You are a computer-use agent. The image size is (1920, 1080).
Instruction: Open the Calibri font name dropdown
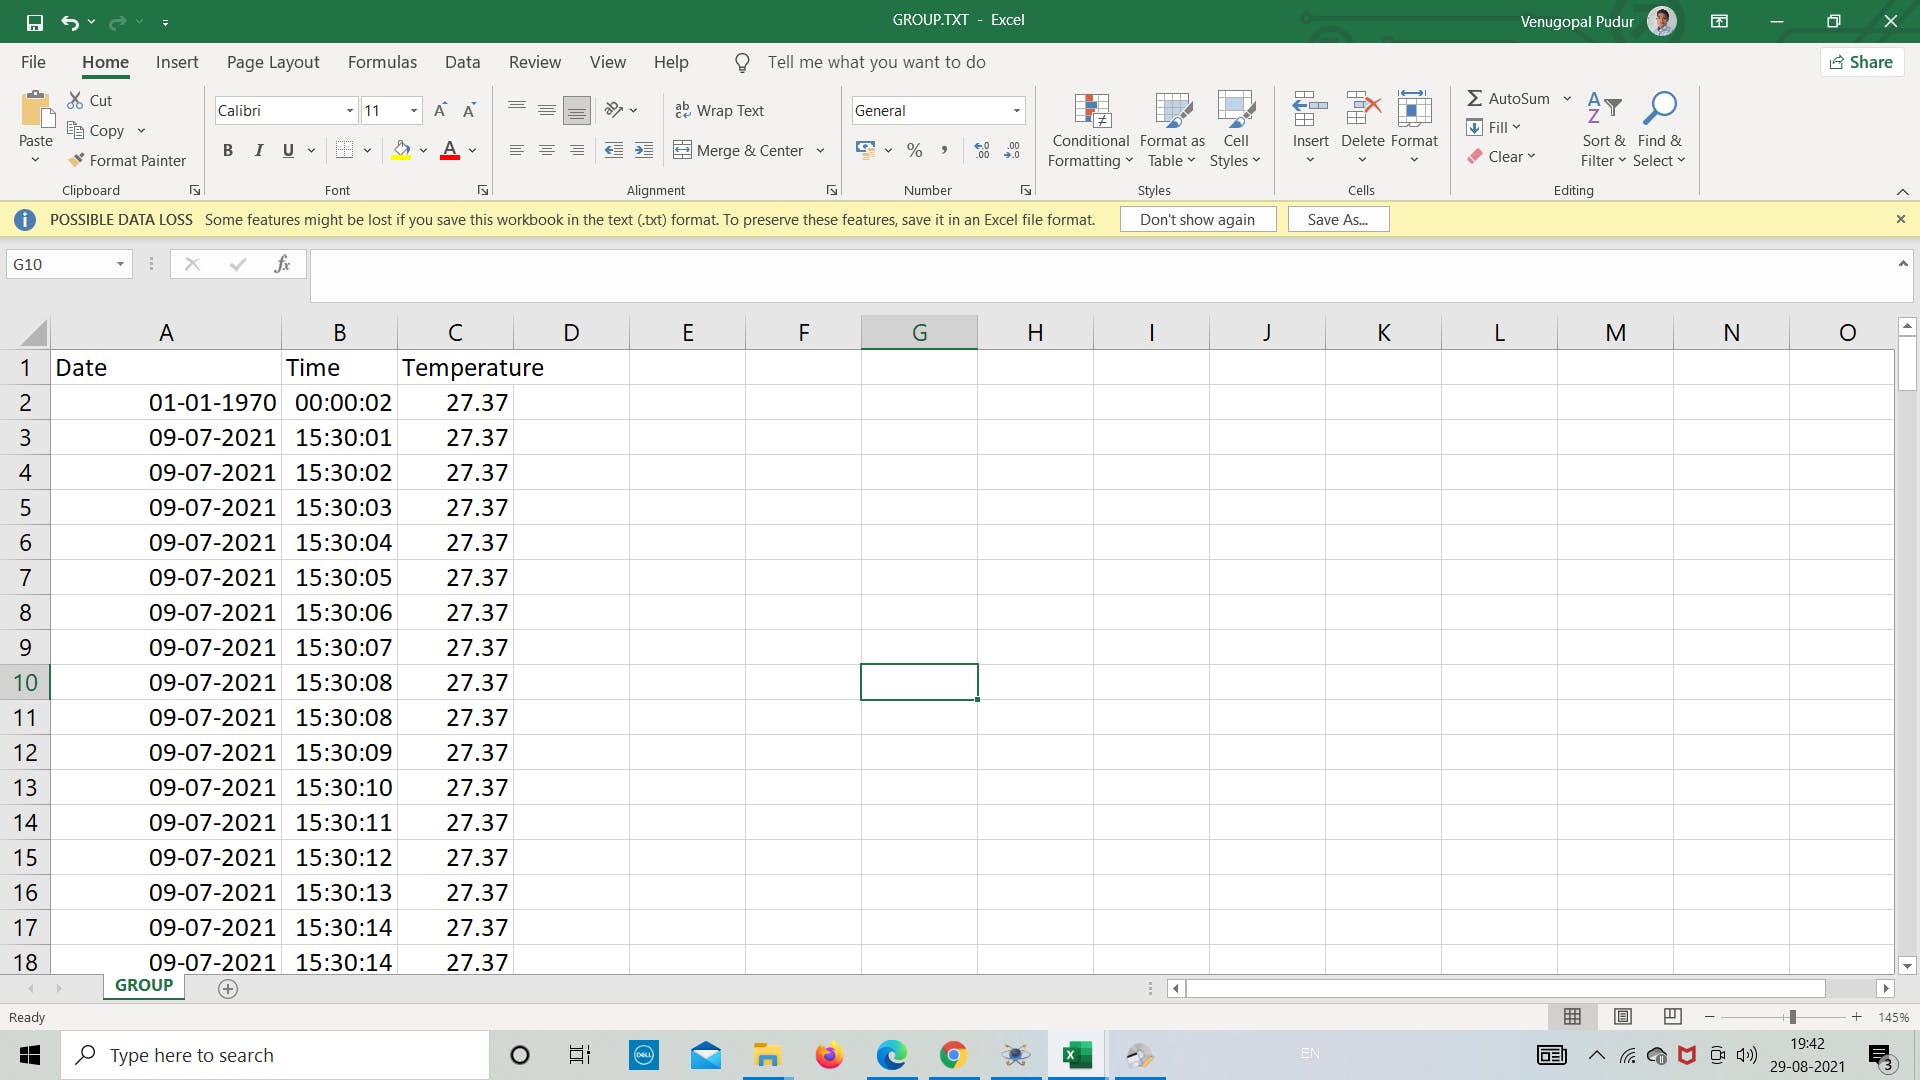[350, 110]
